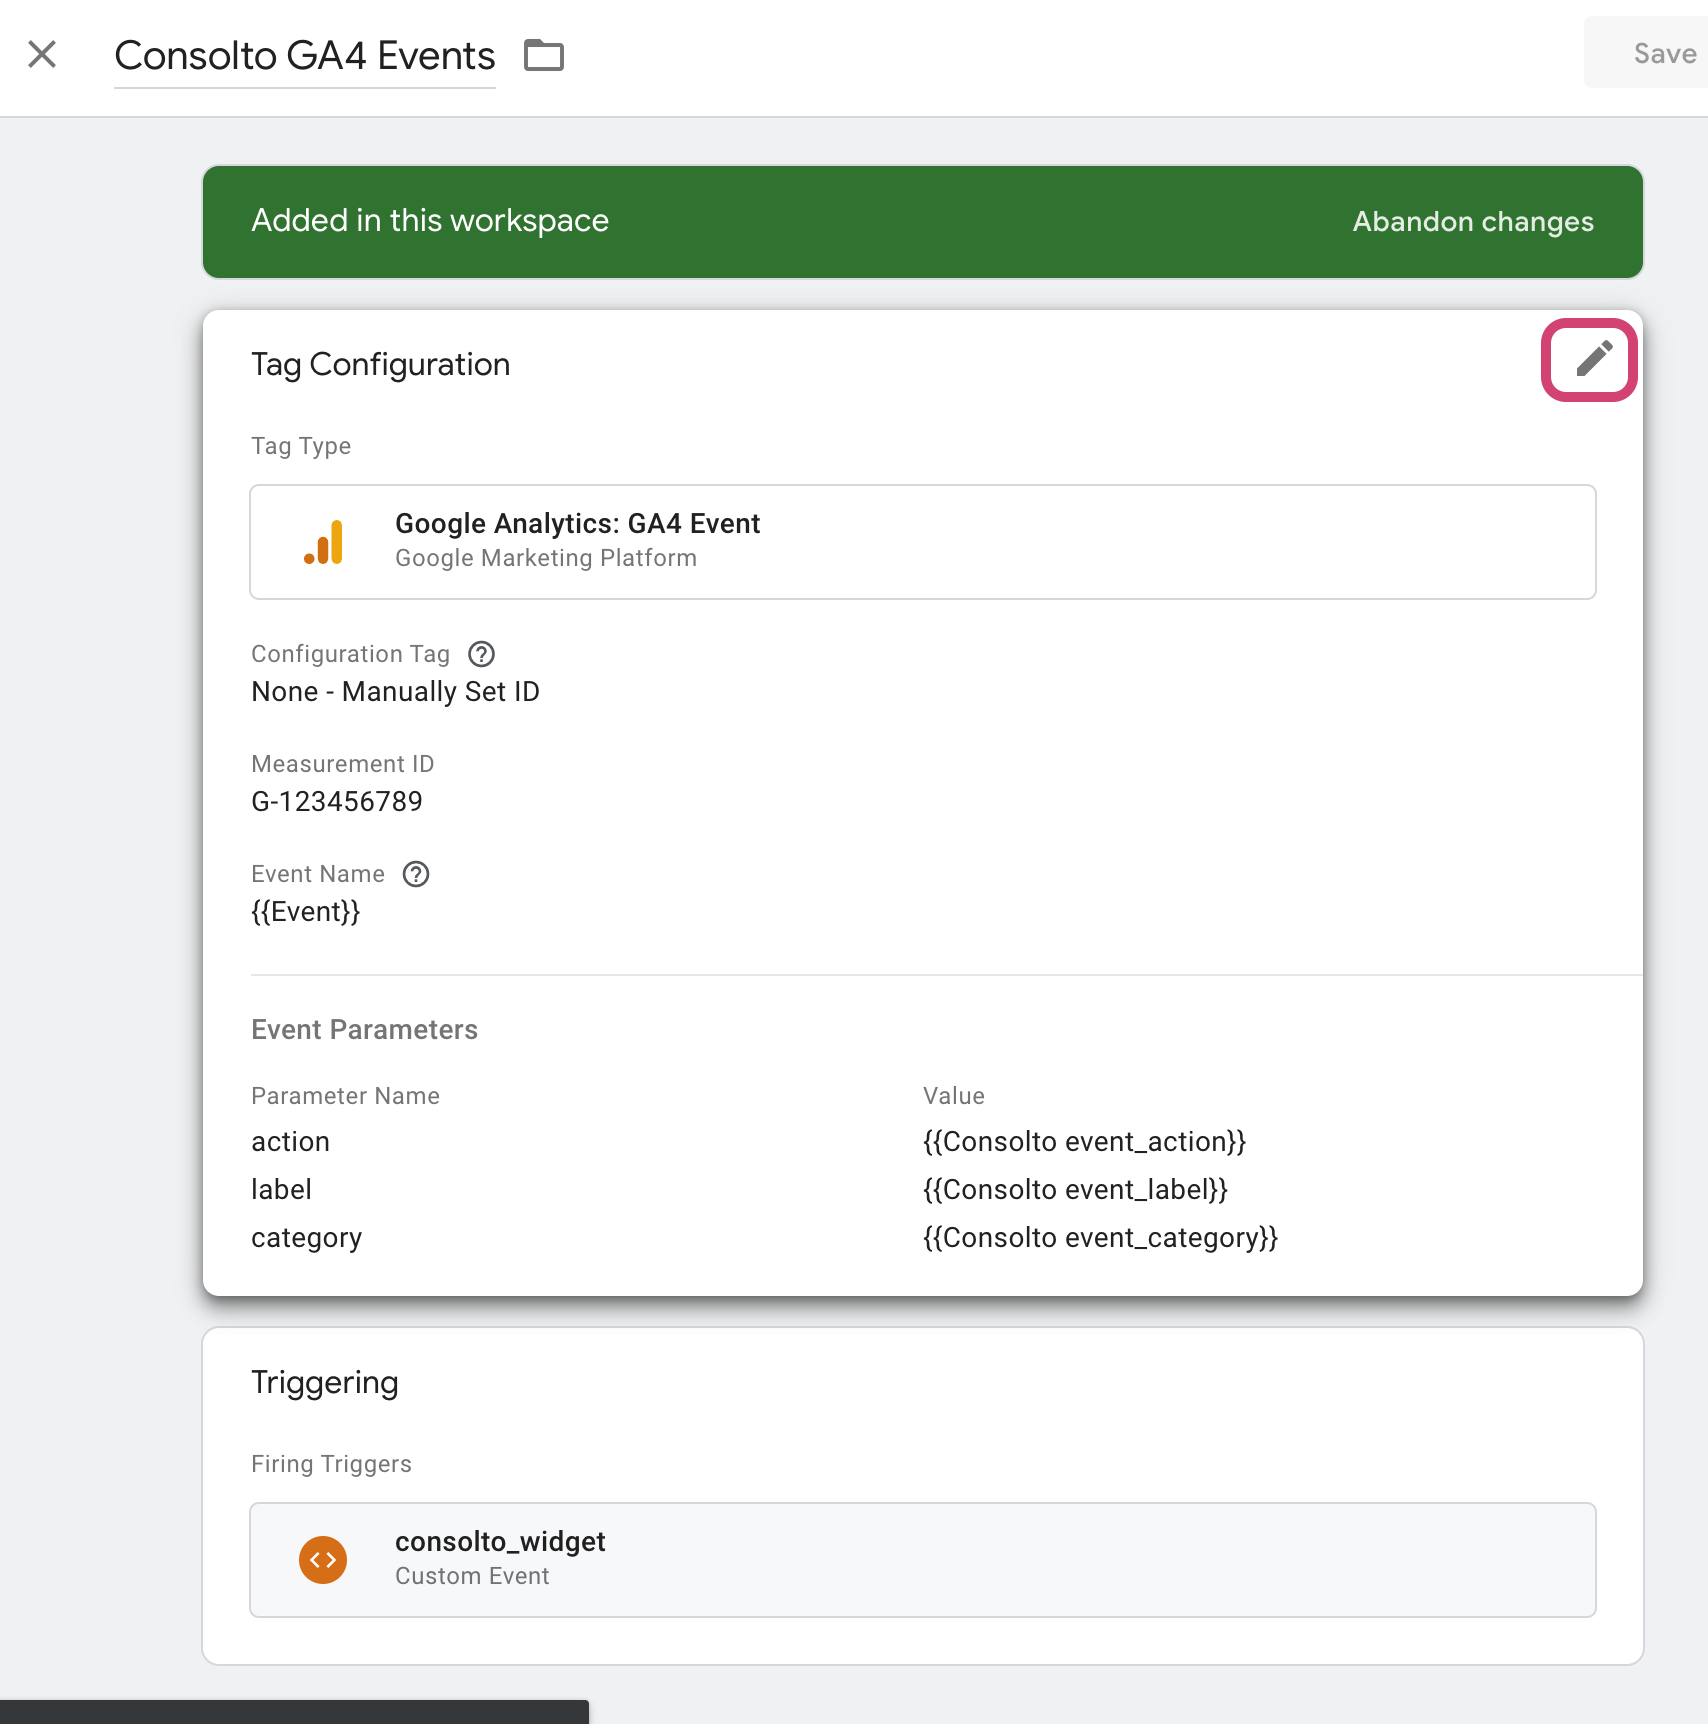The height and width of the screenshot is (1724, 1708).
Task: Select the Google Analytics: GA4 Event tag type
Action: pyautogui.click(x=922, y=542)
